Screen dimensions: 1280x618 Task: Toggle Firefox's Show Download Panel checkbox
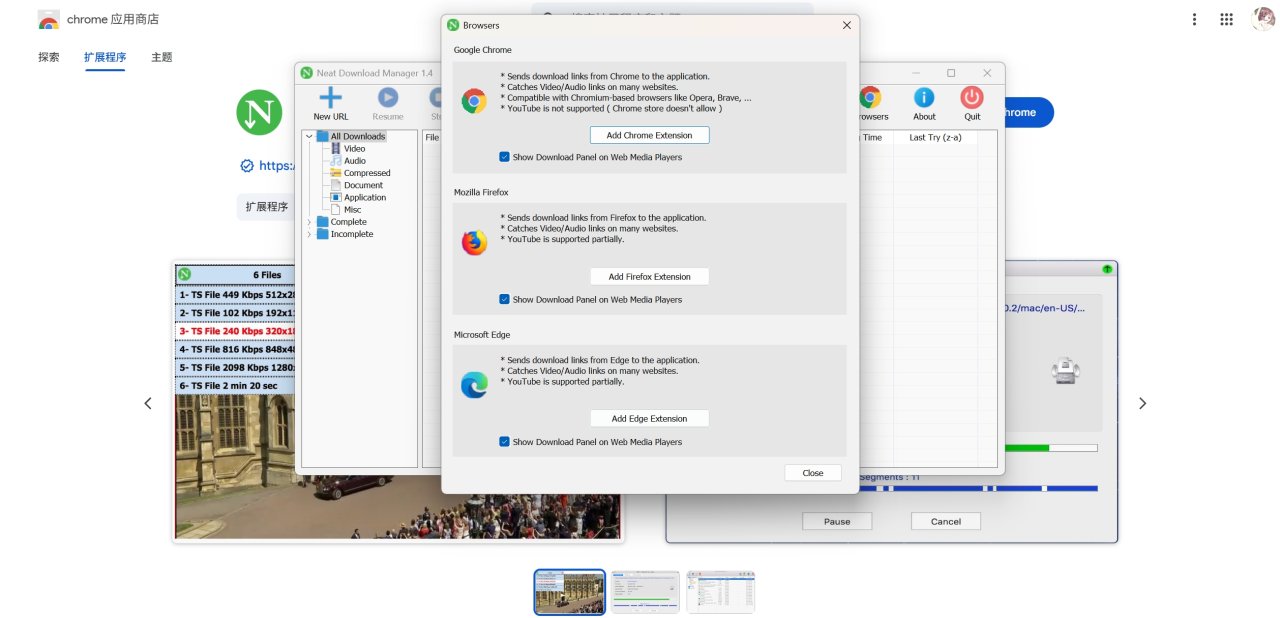[x=504, y=299]
